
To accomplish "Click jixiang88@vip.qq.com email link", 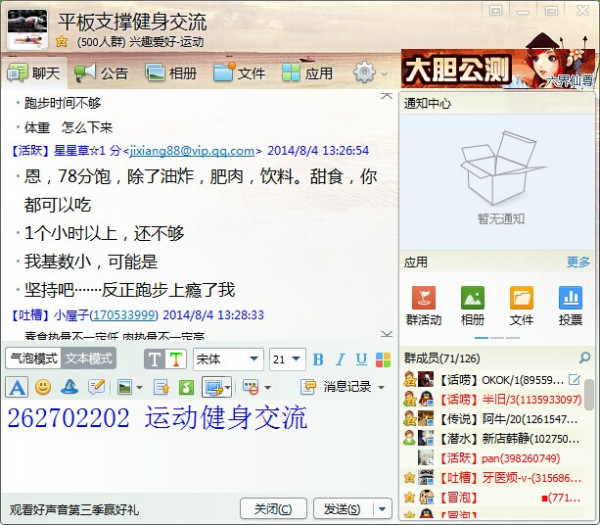I will pyautogui.click(x=192, y=151).
